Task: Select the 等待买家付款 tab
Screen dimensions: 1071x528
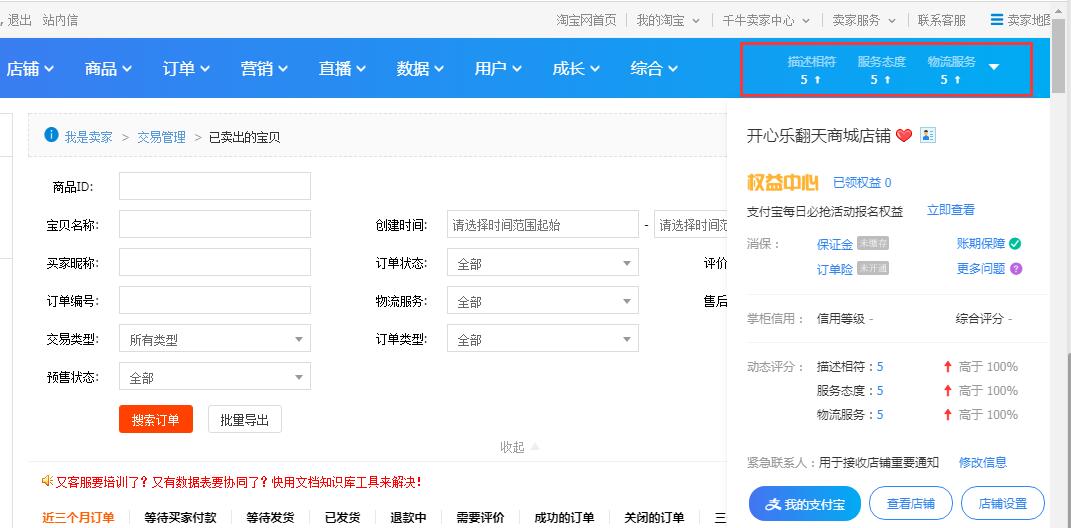Action: point(180,518)
